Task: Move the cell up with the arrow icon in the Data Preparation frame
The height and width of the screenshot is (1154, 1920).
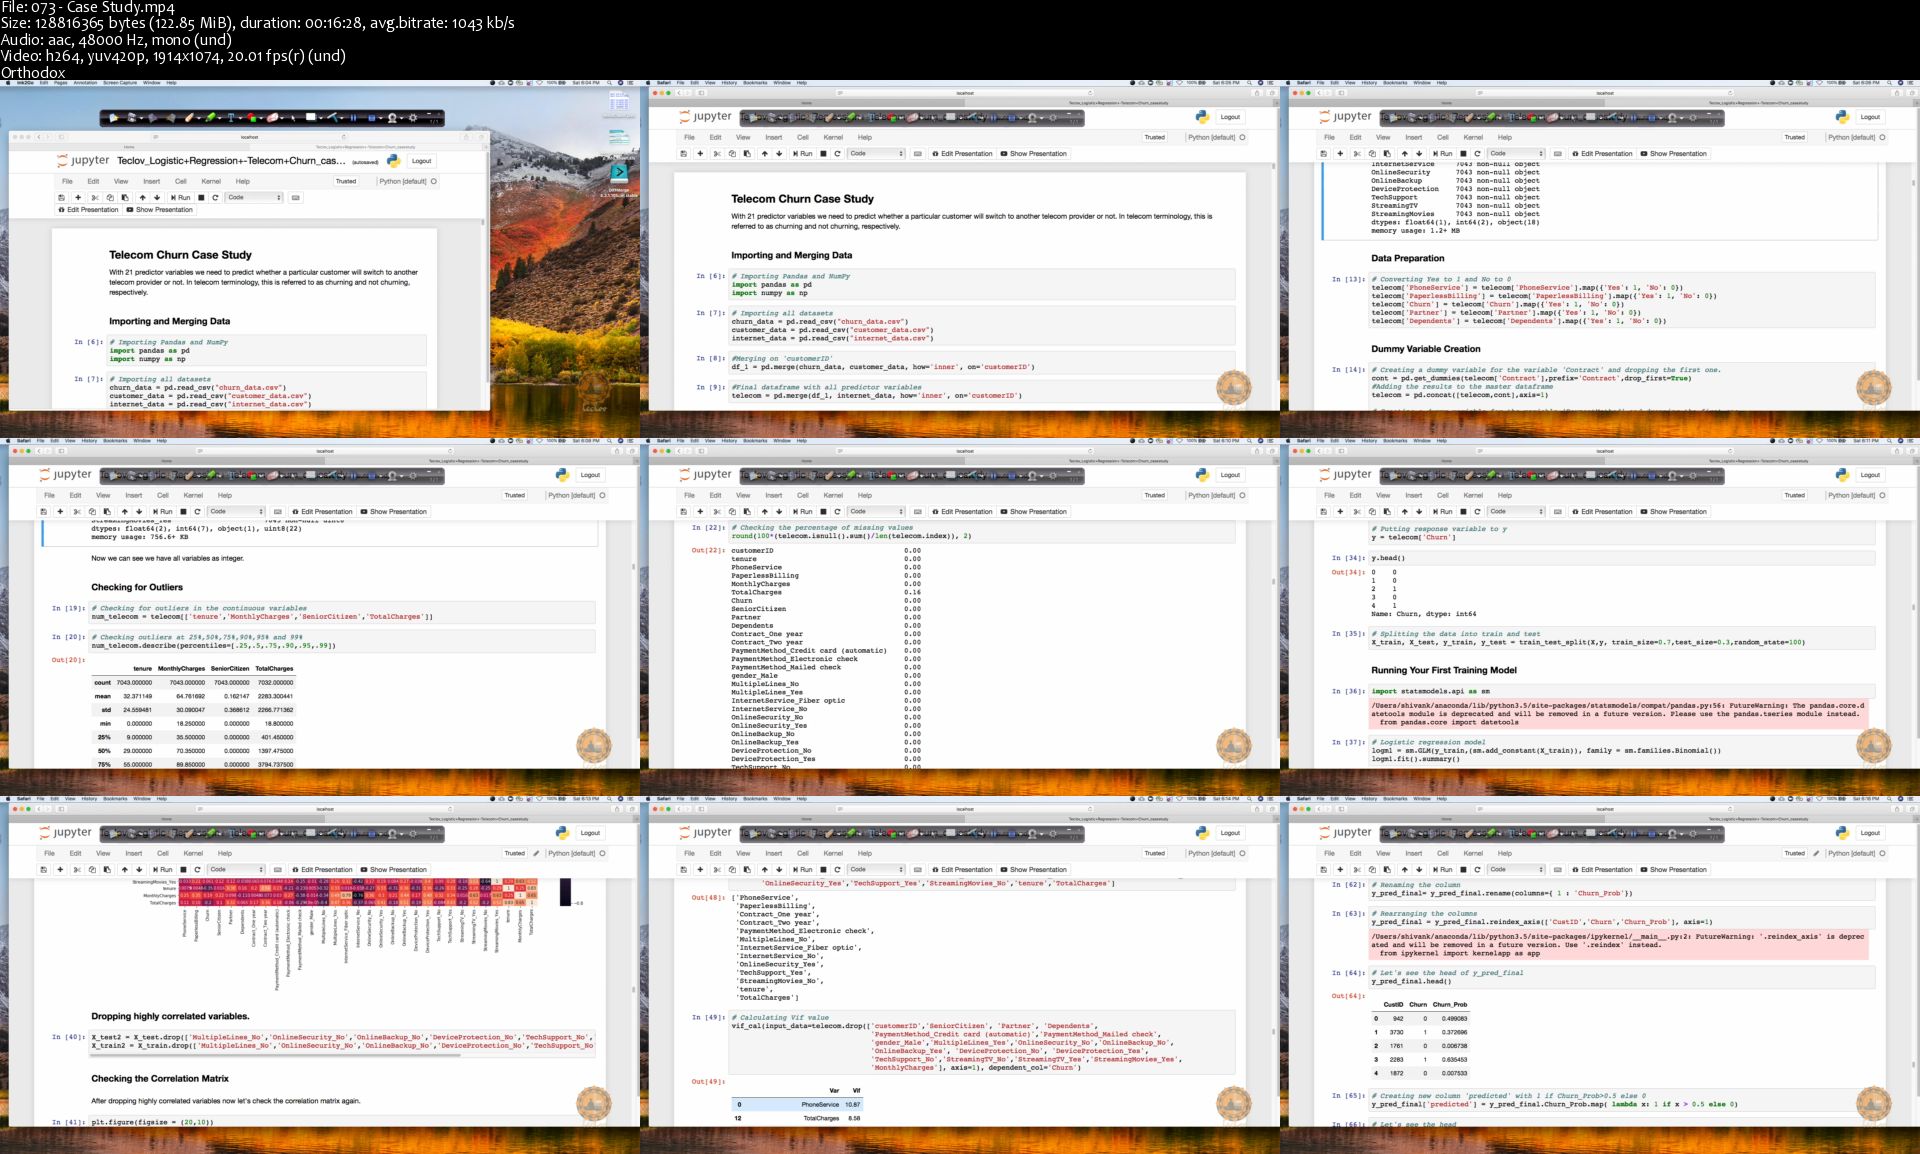Action: [x=1404, y=154]
